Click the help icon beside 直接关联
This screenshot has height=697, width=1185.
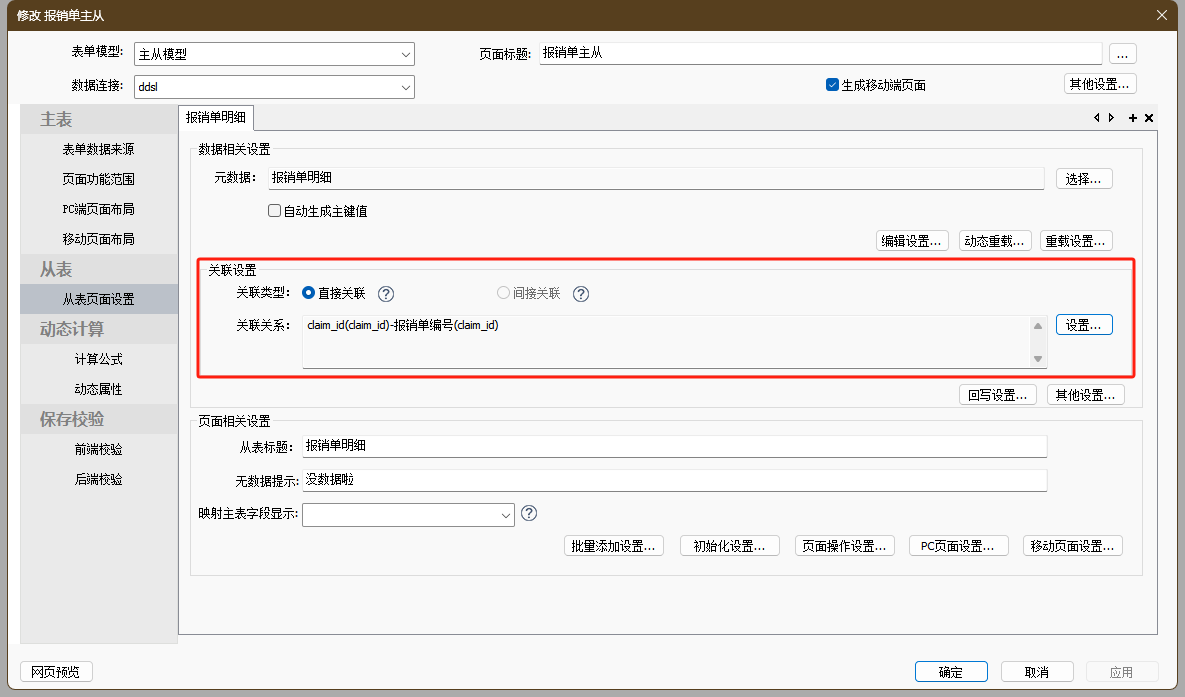pos(386,294)
